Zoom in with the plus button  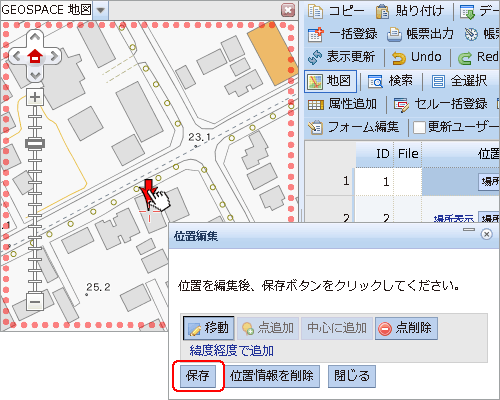tap(35, 97)
